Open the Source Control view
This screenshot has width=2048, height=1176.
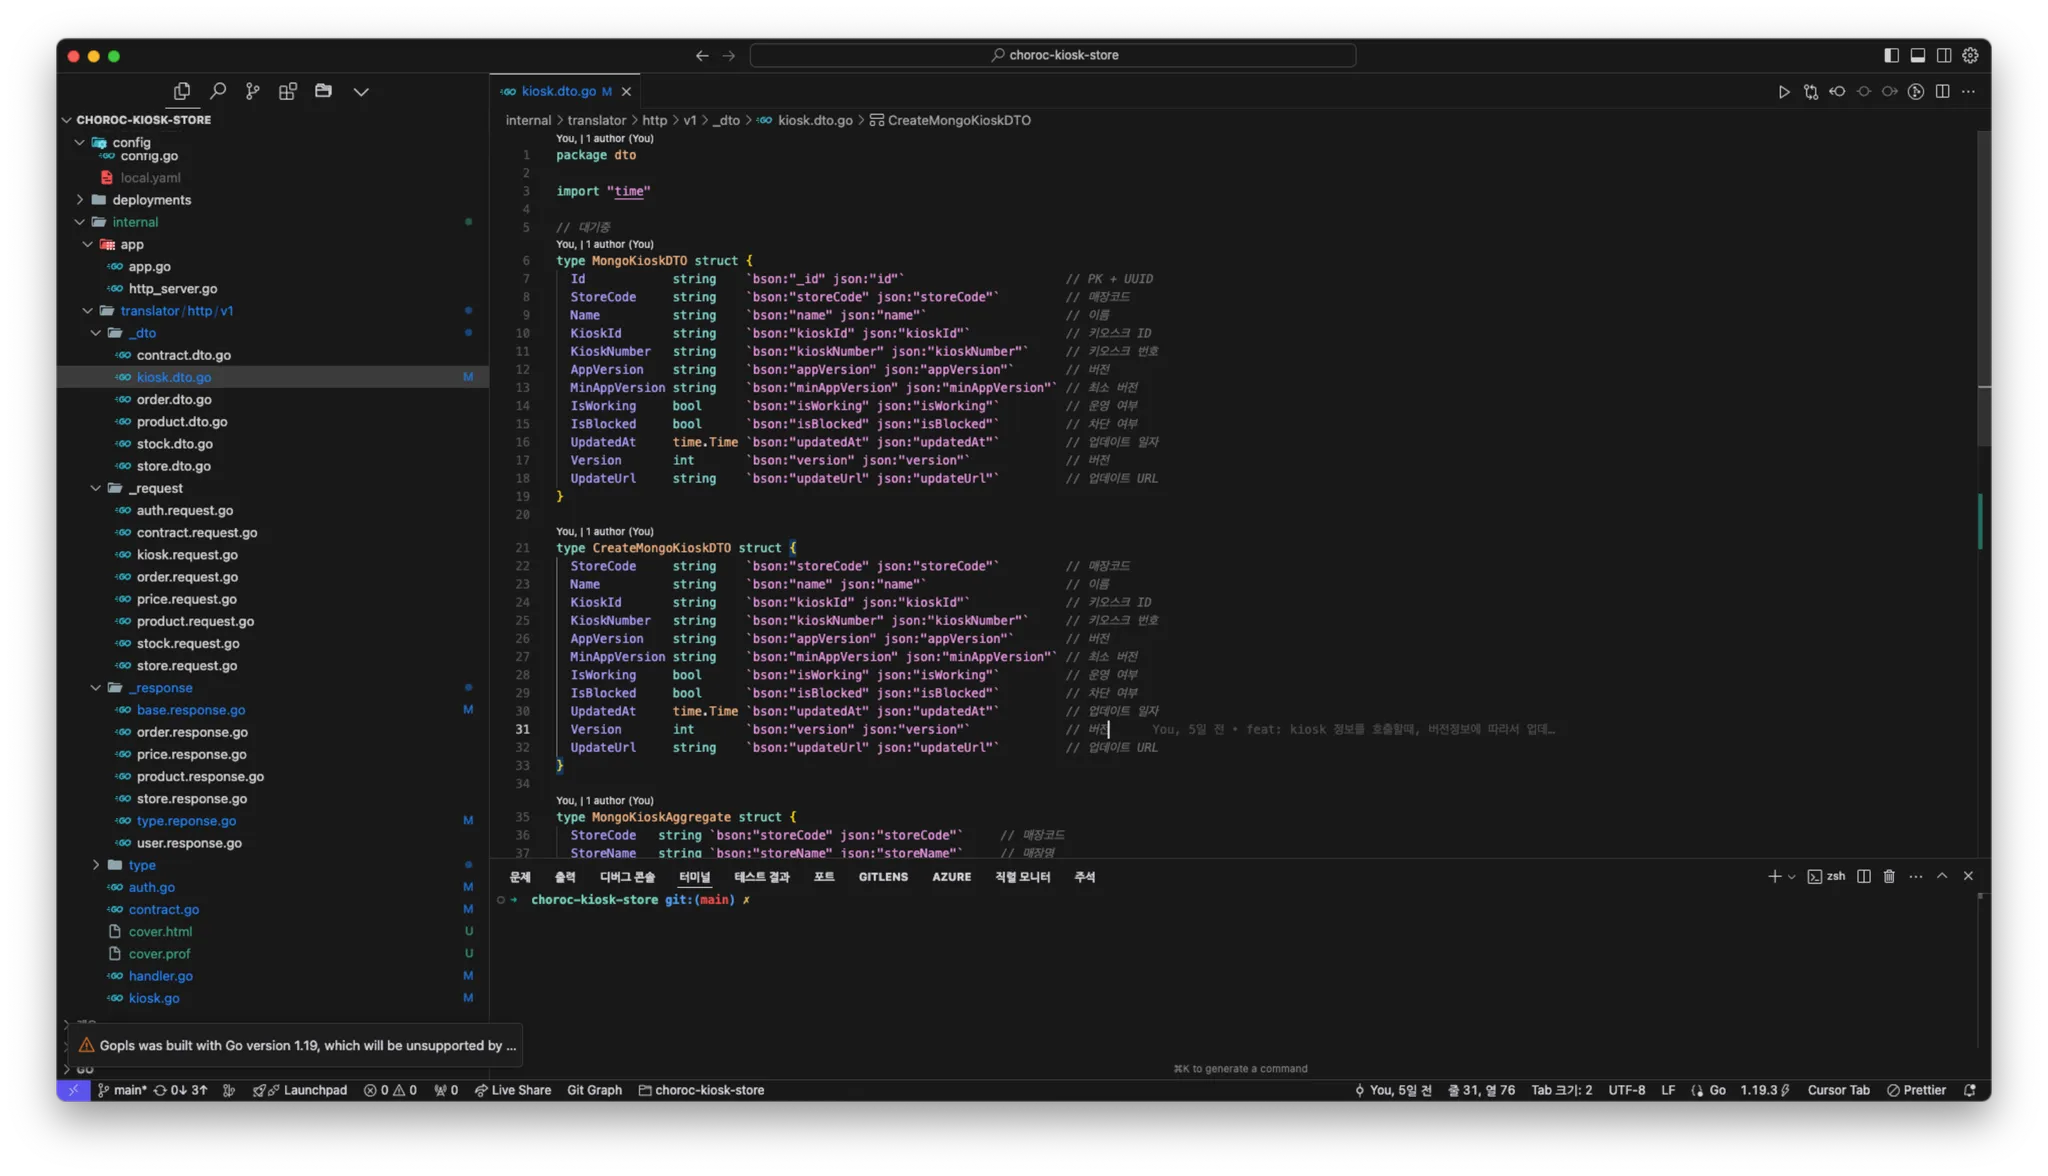coord(253,90)
